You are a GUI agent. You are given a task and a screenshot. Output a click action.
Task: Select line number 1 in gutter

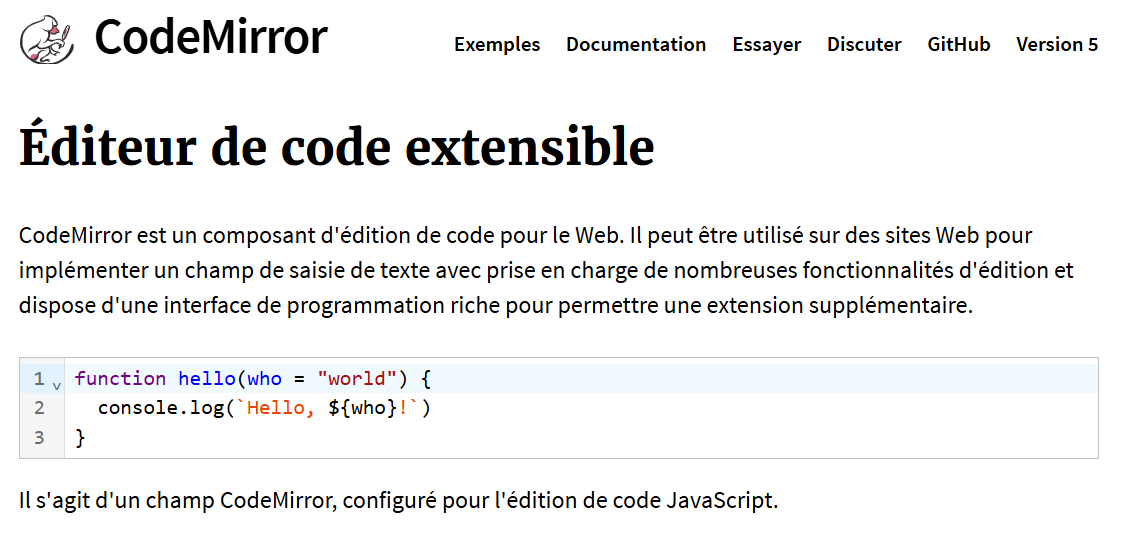click(x=39, y=378)
